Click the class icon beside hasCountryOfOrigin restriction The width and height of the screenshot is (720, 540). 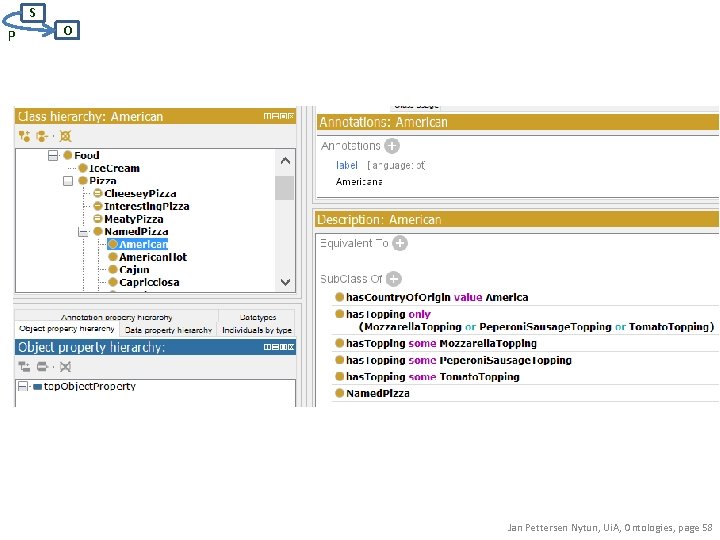(339, 297)
